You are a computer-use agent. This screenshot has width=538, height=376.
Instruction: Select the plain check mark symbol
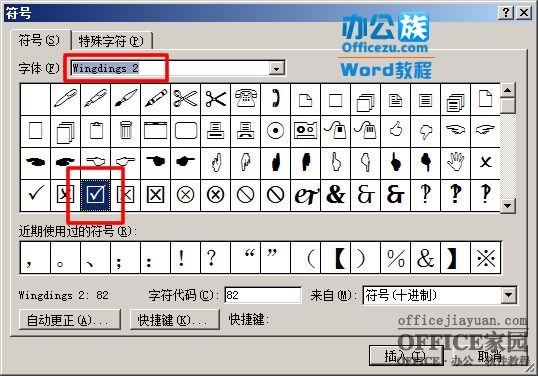pos(36,195)
